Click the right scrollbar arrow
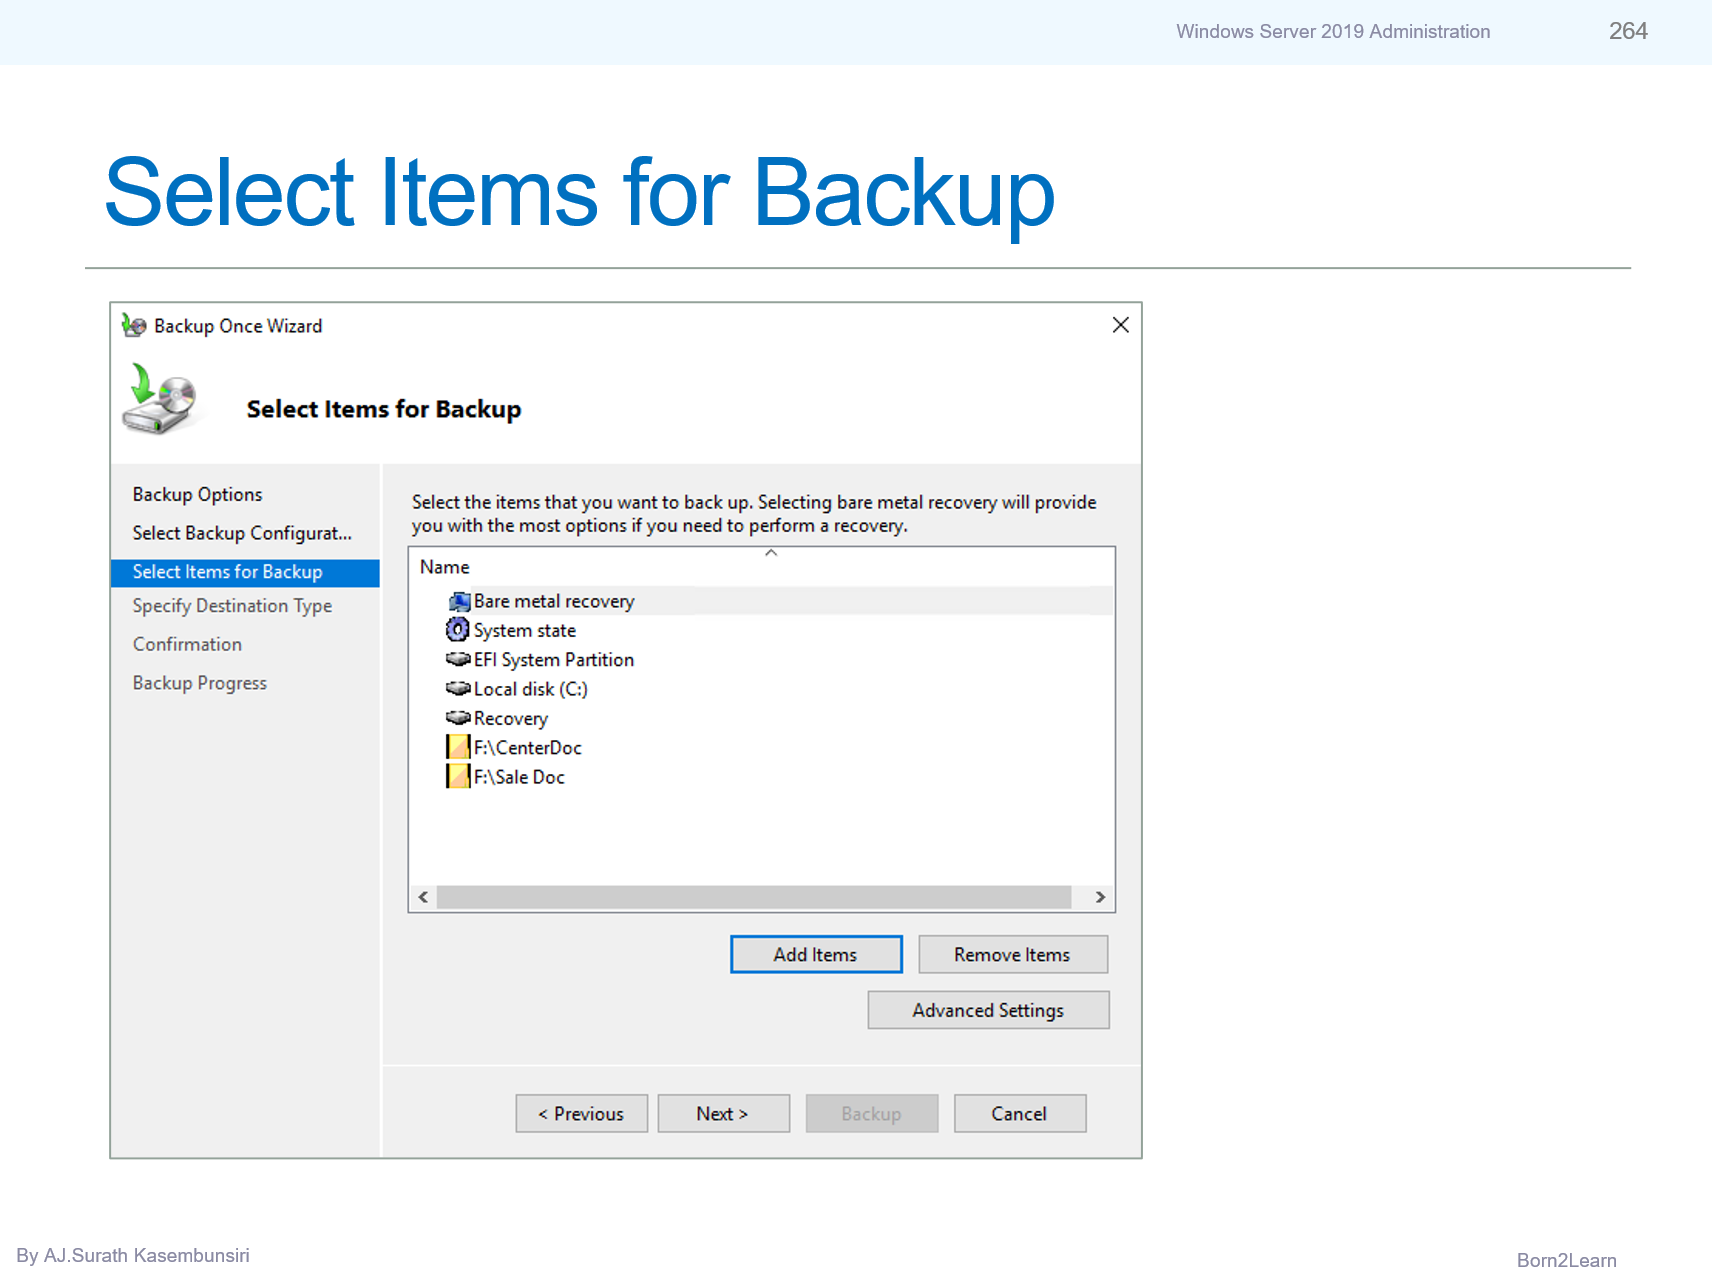The height and width of the screenshot is (1283, 1712). pos(1100,897)
